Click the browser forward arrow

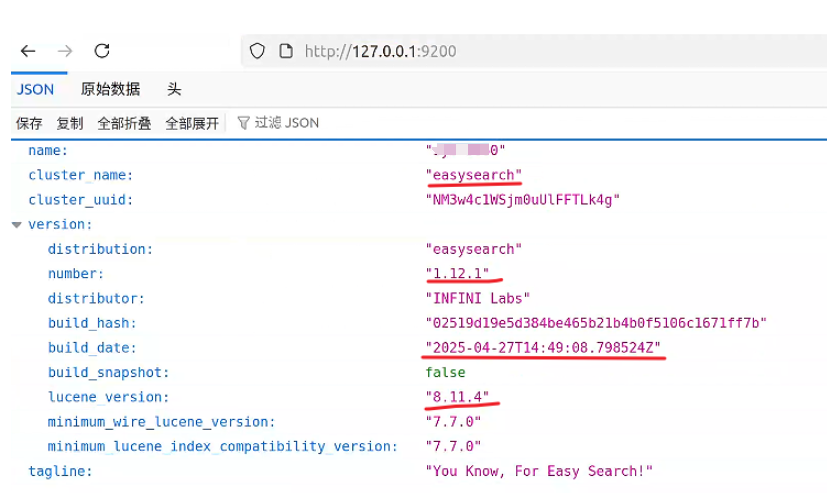[65, 51]
